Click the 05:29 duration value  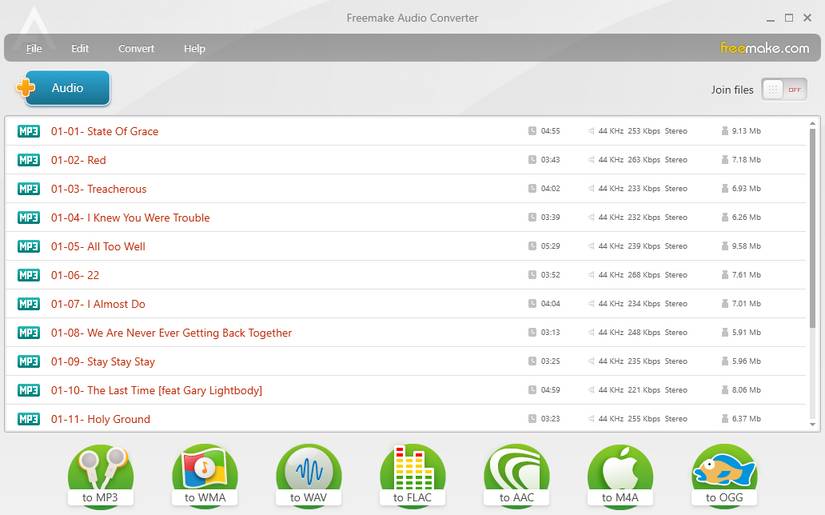tap(550, 246)
